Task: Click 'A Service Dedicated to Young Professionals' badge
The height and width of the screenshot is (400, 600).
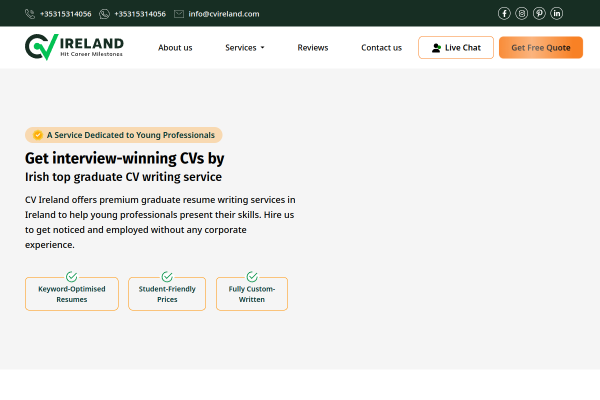Action: 124,135
